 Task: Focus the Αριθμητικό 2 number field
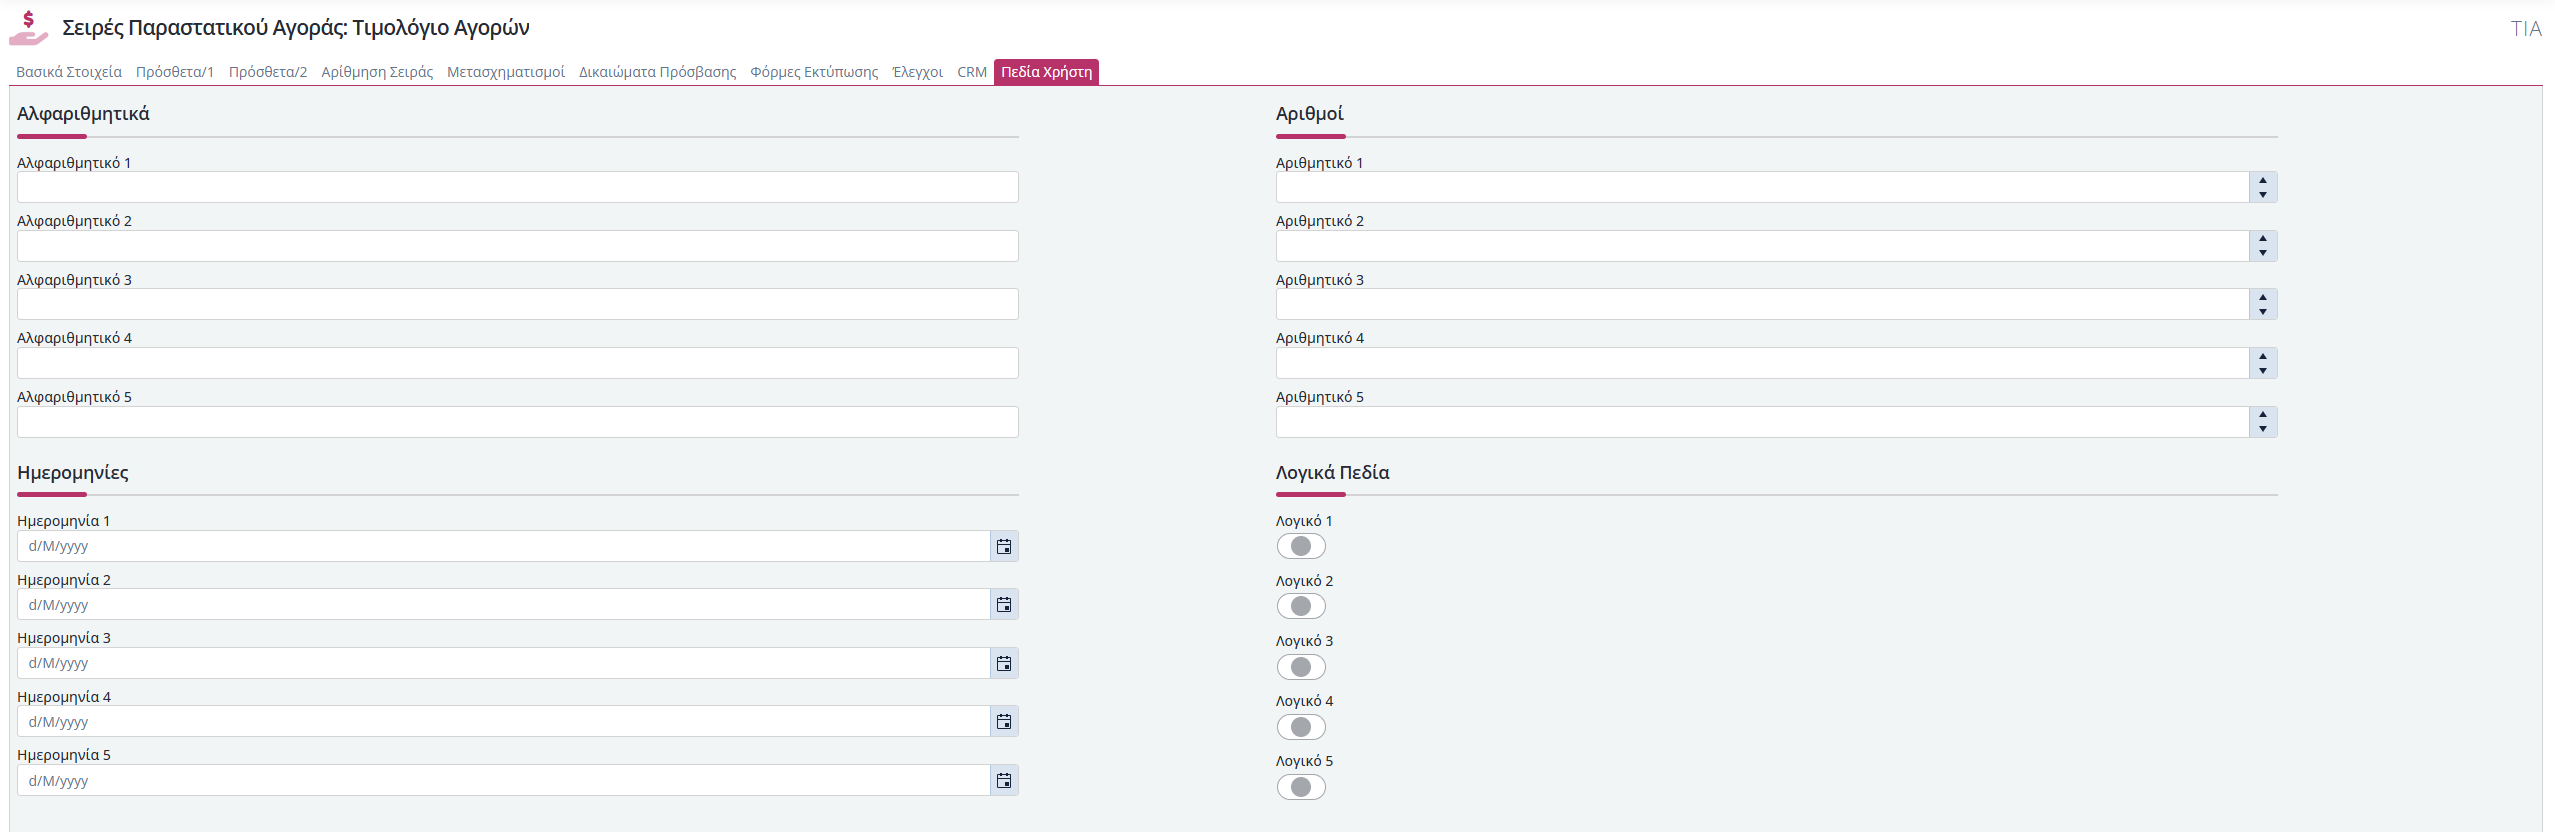tap(1763, 246)
